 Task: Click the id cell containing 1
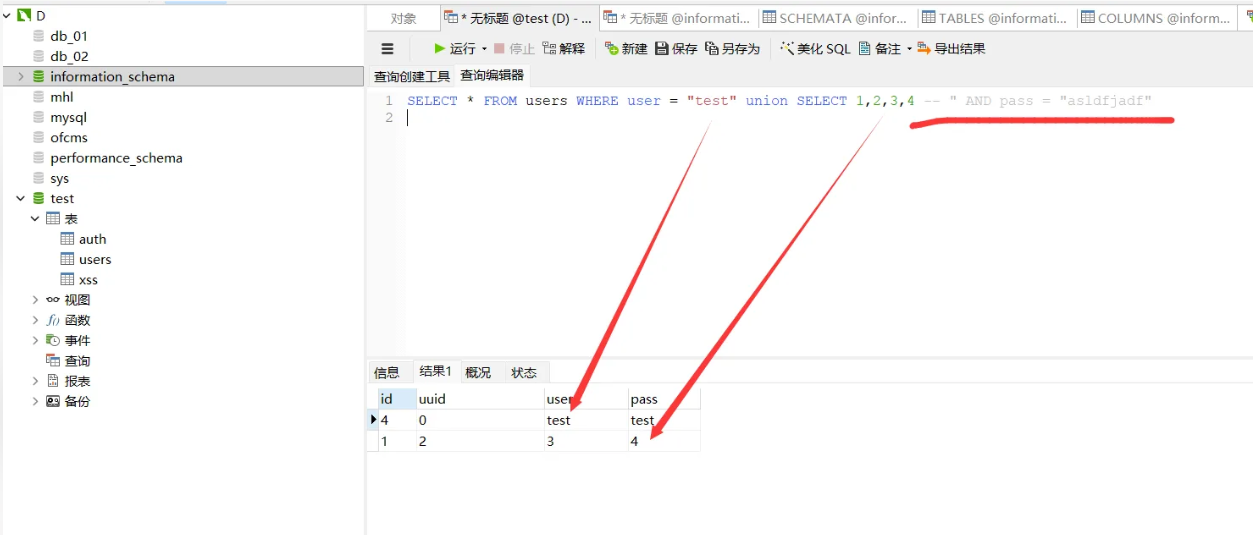click(x=397, y=441)
